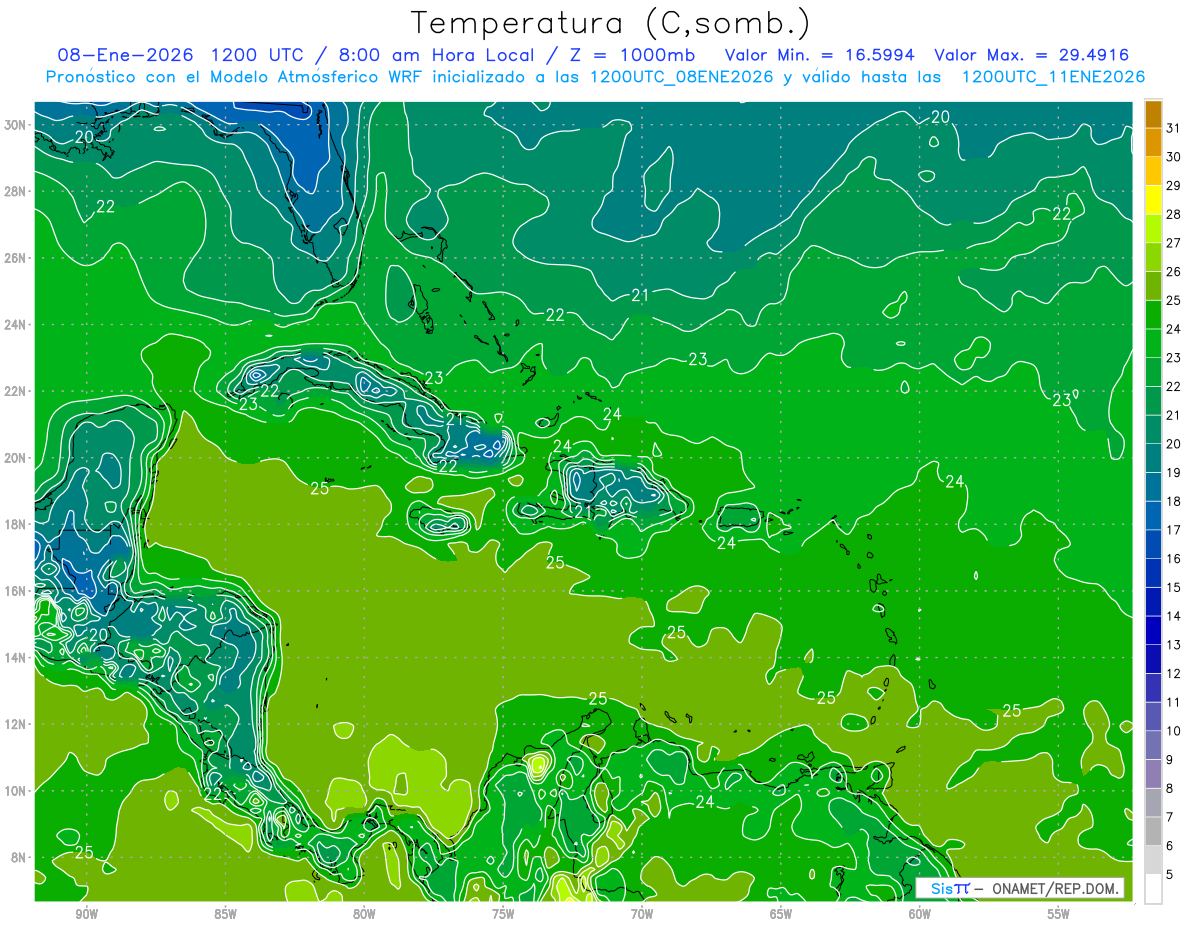Pick the dark blue color bar segment between 13 and 14
The width and height of the screenshot is (1200, 927).
1153,630
